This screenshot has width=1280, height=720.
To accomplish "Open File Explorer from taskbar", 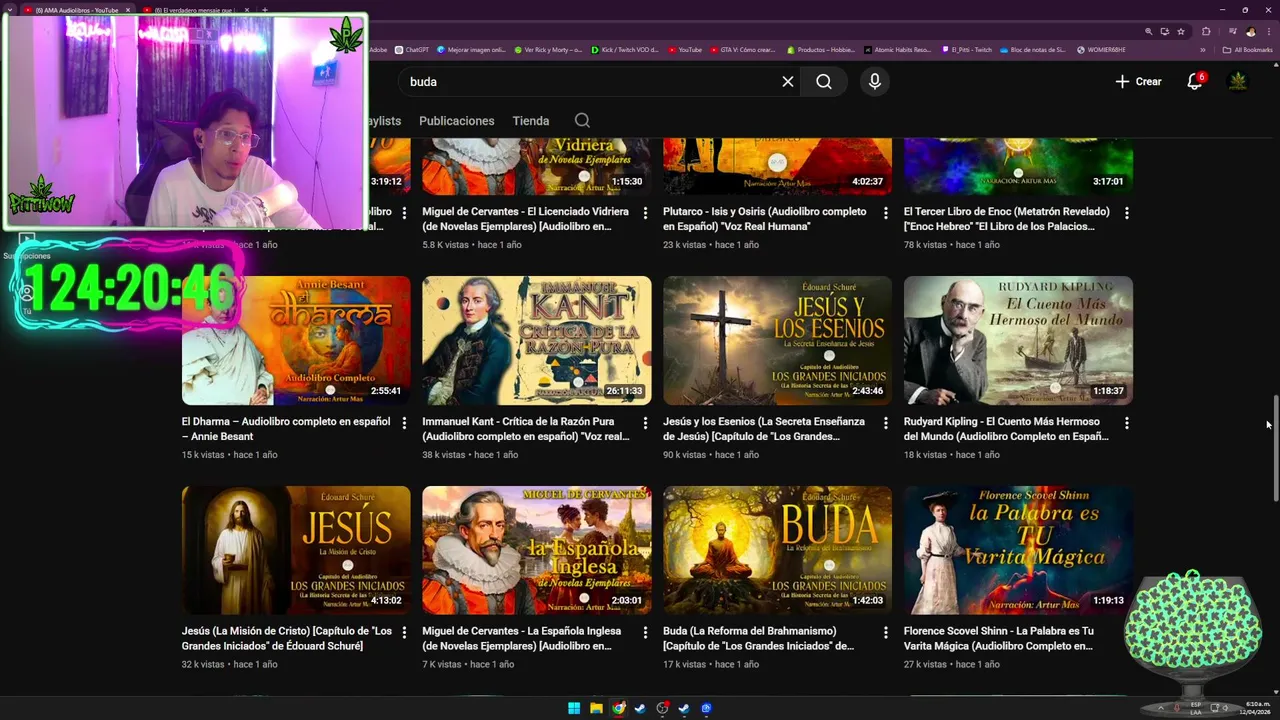I will (x=596, y=709).
